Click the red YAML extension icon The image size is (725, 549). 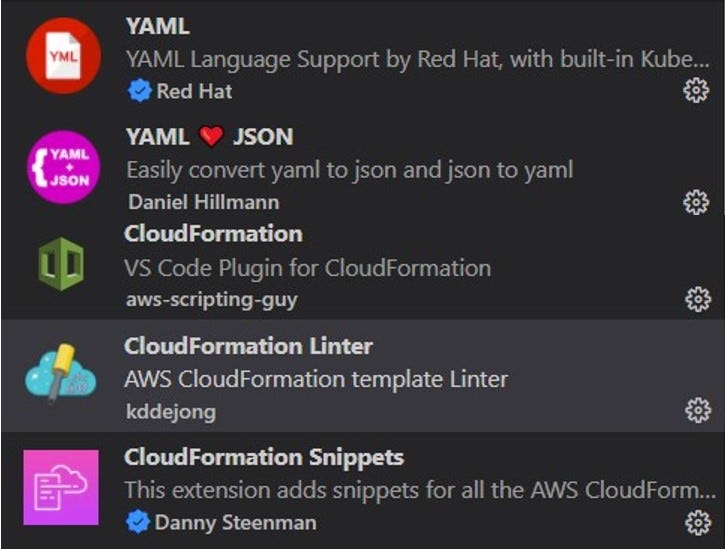(x=63, y=56)
